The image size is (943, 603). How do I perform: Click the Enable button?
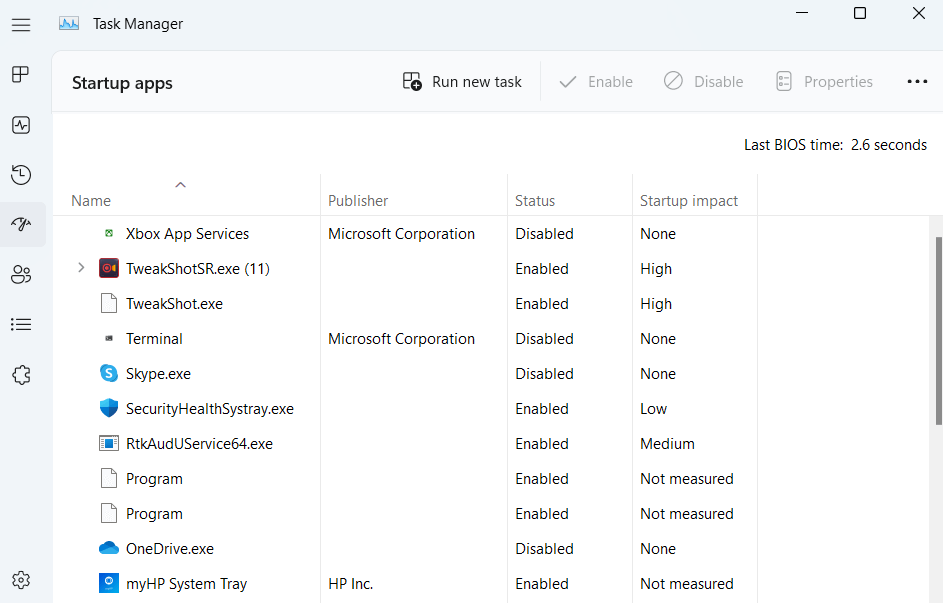(596, 82)
